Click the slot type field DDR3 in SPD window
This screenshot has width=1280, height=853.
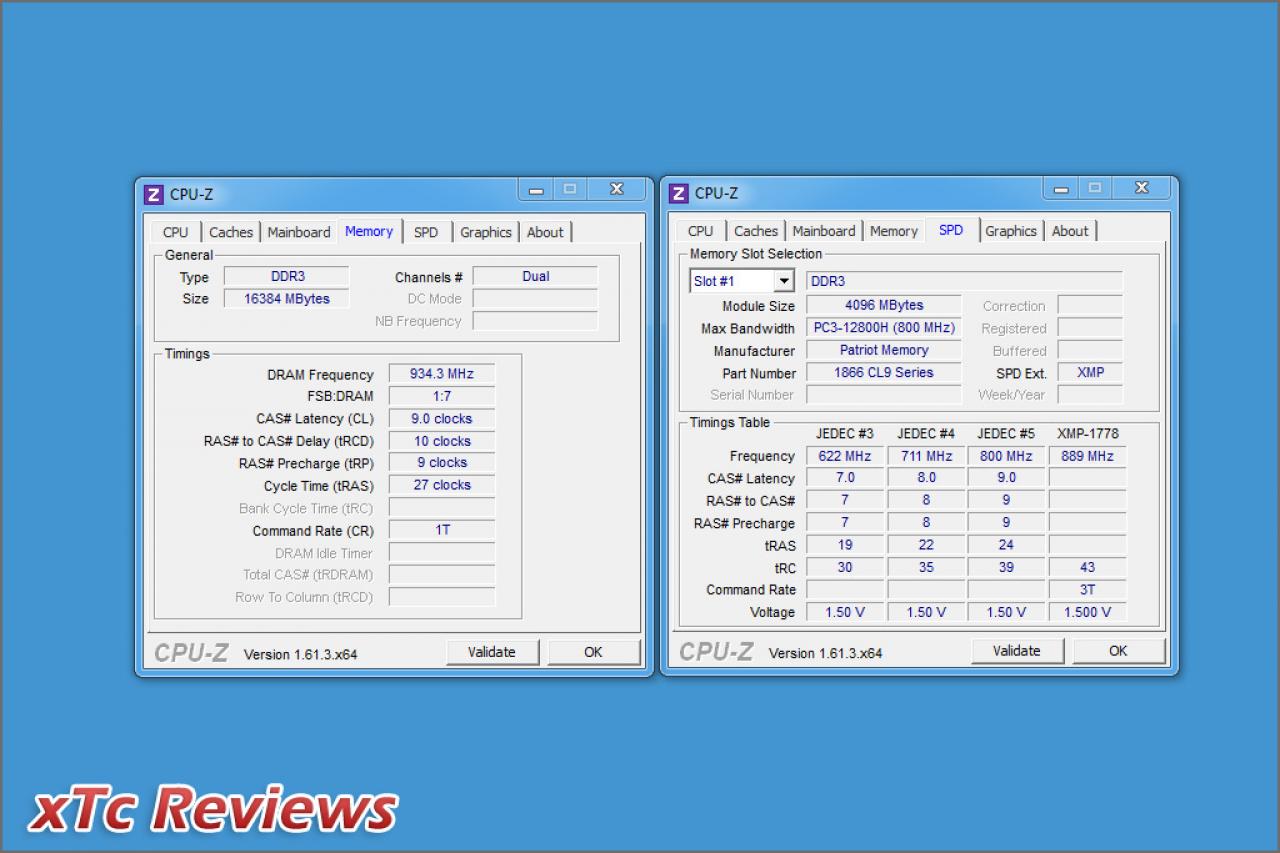(x=964, y=281)
